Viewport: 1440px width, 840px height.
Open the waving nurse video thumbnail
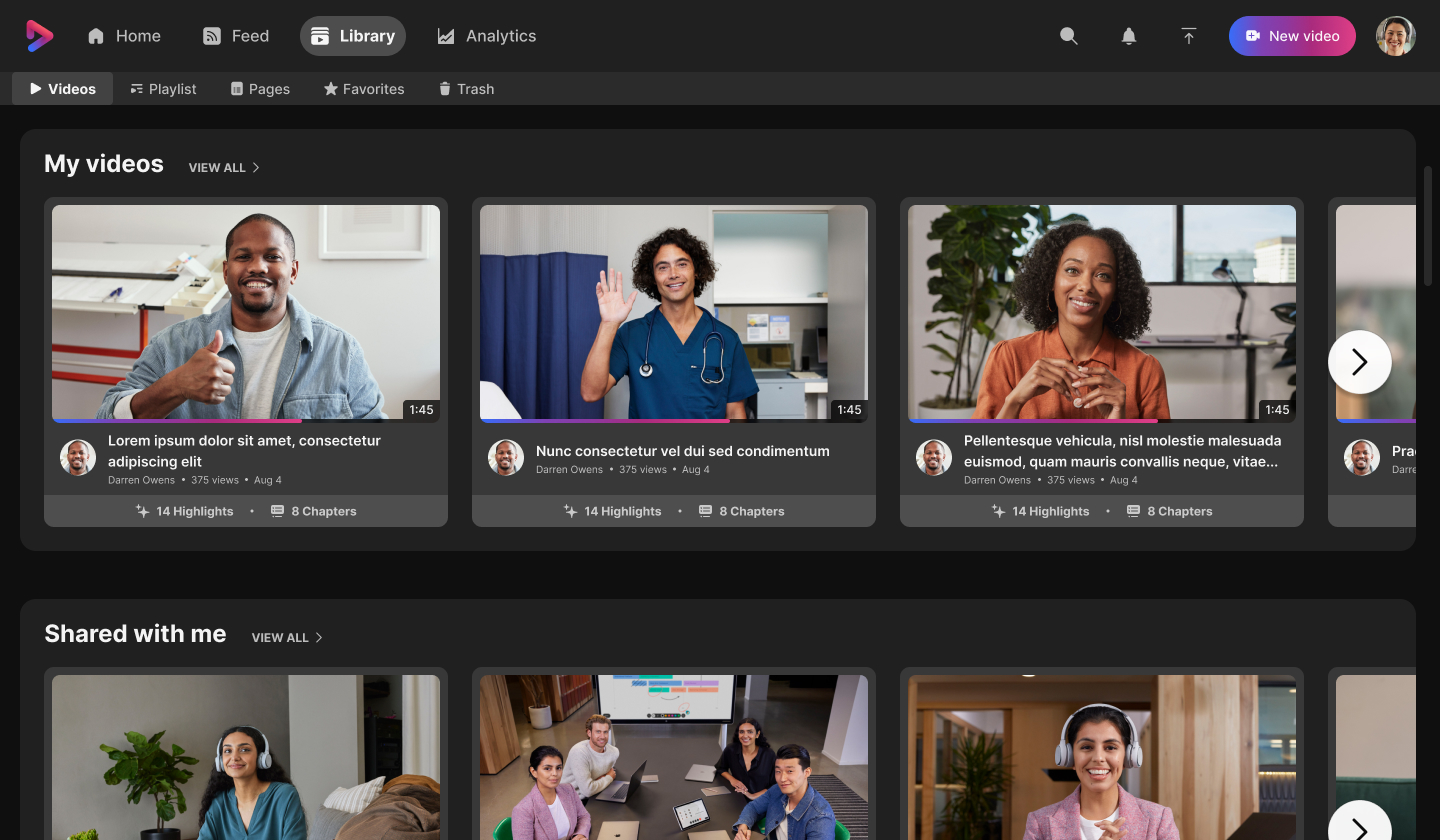(674, 312)
